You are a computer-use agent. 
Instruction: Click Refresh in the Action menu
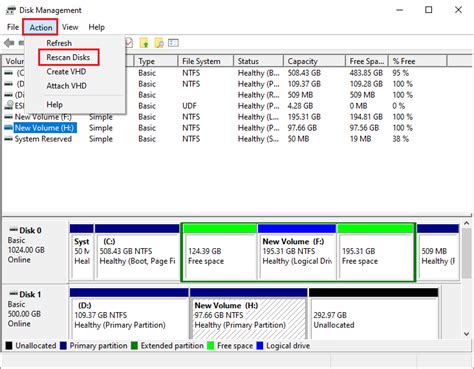pos(59,43)
